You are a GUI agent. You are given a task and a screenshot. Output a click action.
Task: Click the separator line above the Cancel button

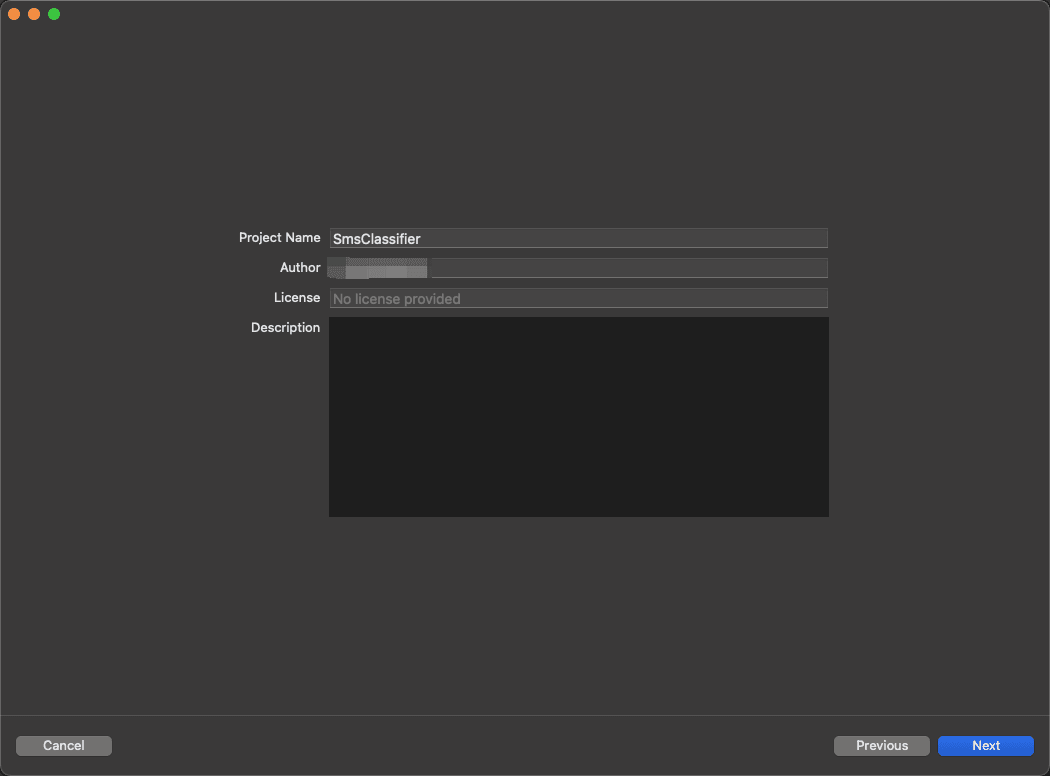click(525, 715)
